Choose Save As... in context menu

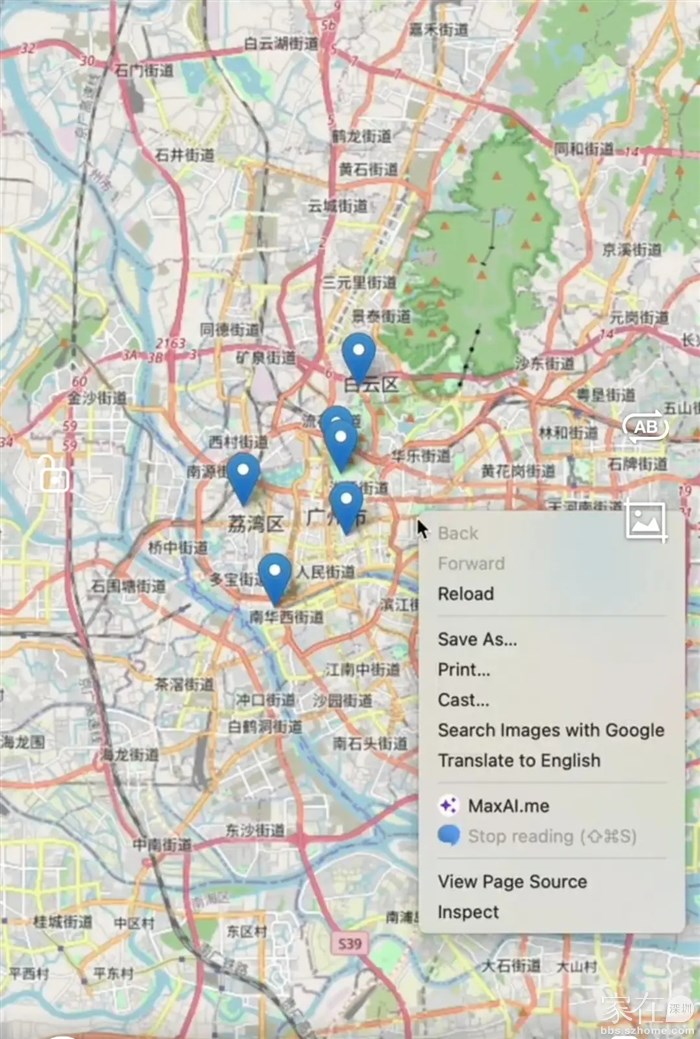pos(477,640)
